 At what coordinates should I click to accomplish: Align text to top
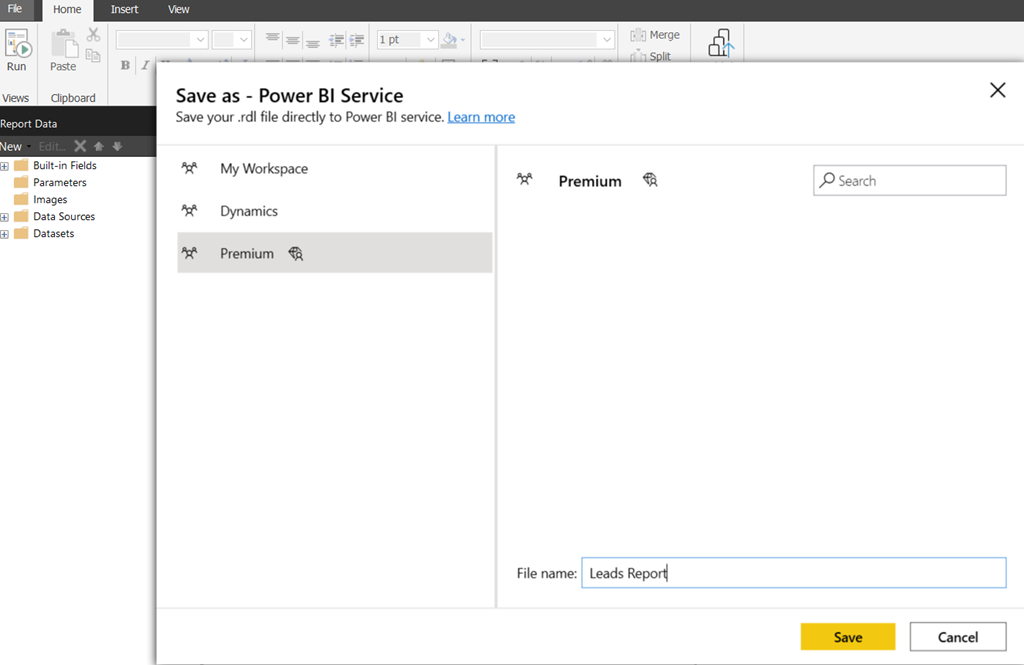coord(273,39)
